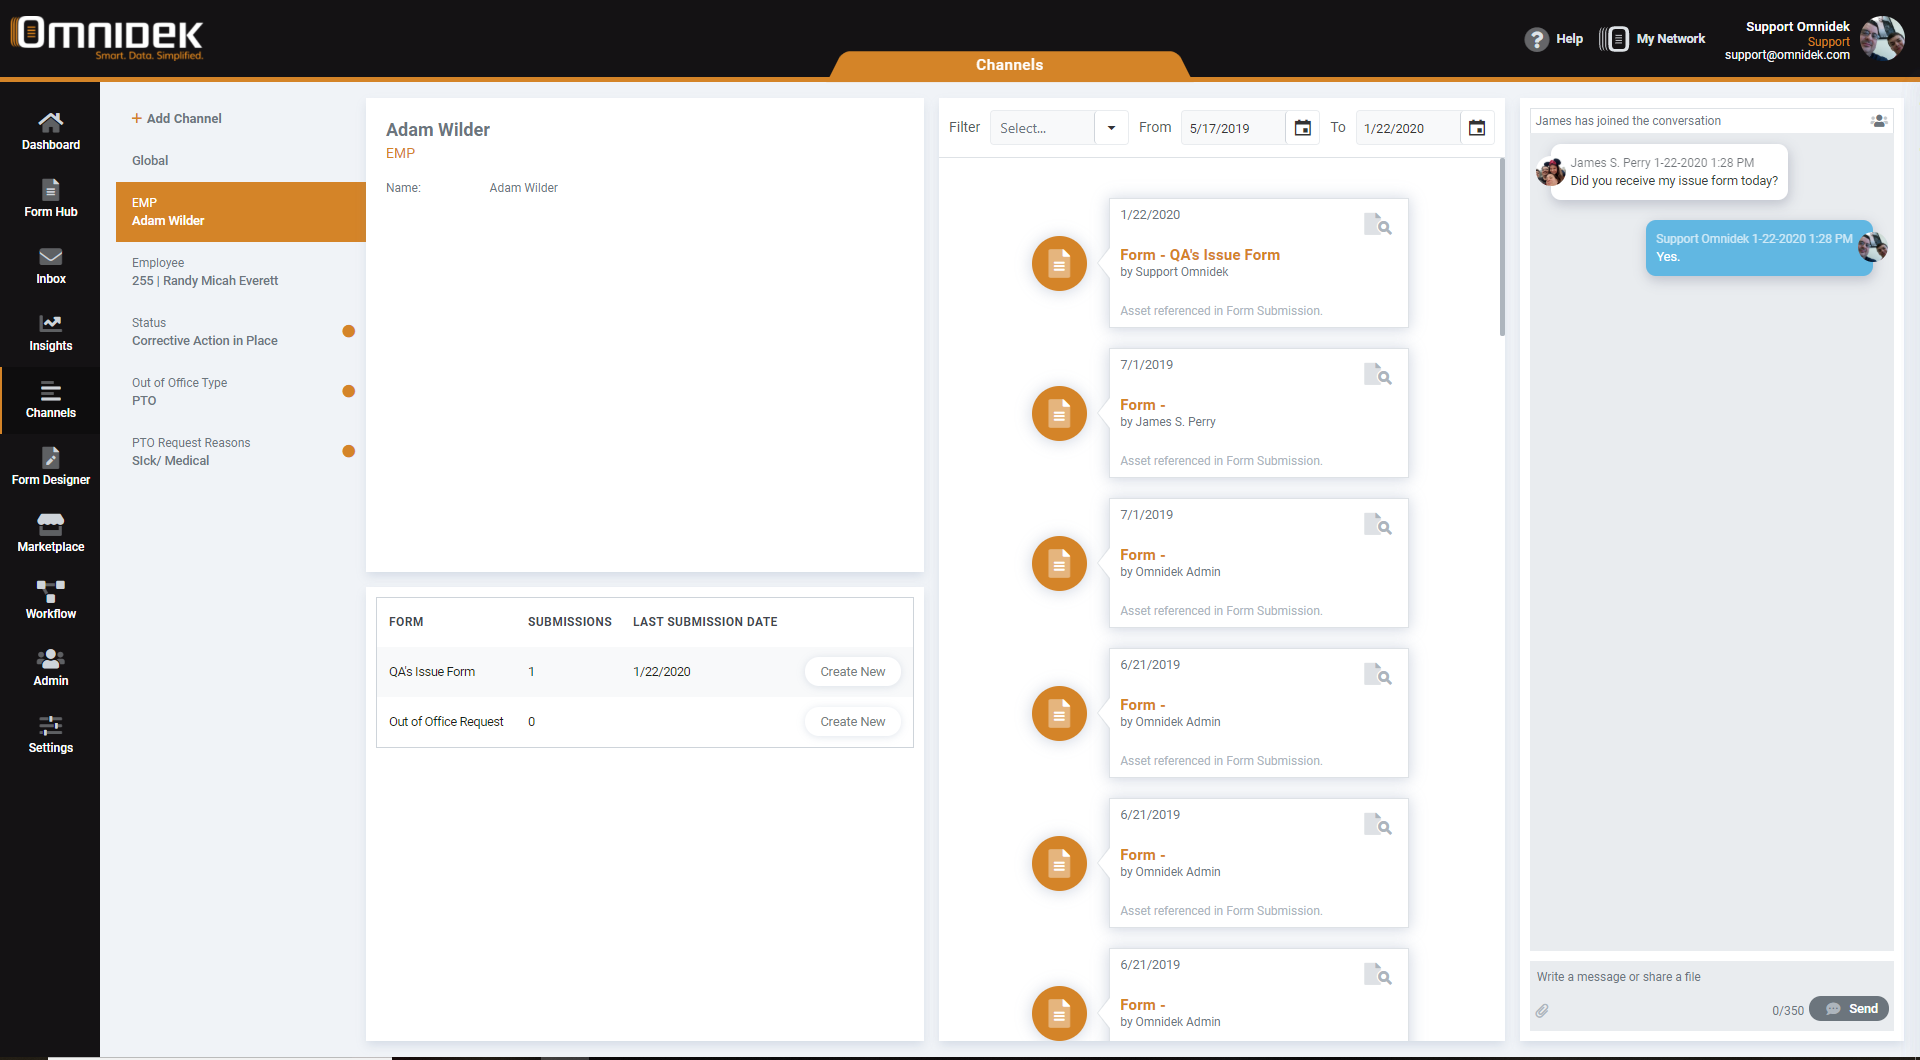Click the orange dot next to PTO Request Reasons
Screen dimensions: 1920x1060
point(349,451)
